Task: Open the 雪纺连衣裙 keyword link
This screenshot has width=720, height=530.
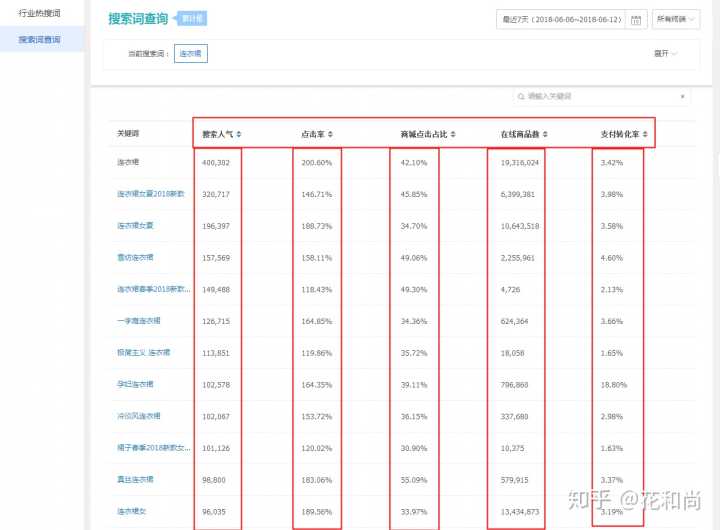Action: coord(136,257)
